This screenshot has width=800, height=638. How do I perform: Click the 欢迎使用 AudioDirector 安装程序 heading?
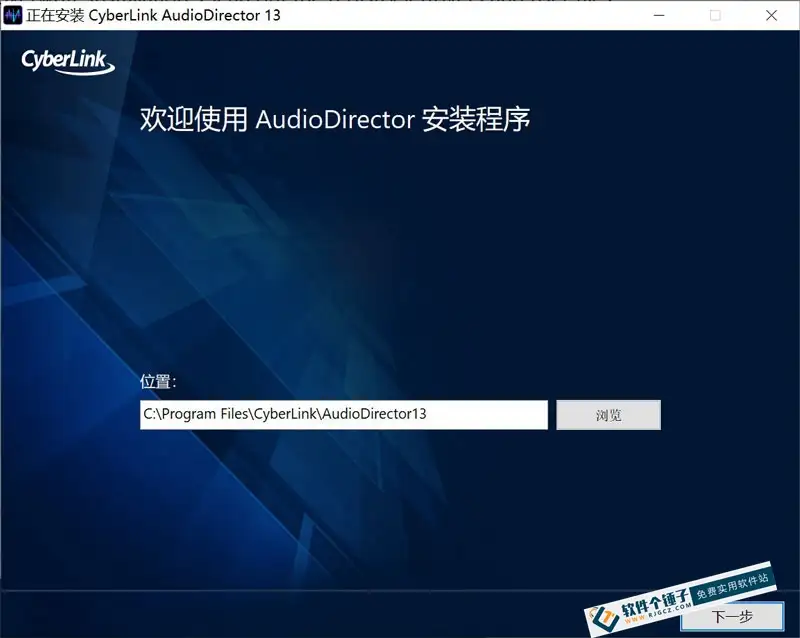tap(333, 118)
